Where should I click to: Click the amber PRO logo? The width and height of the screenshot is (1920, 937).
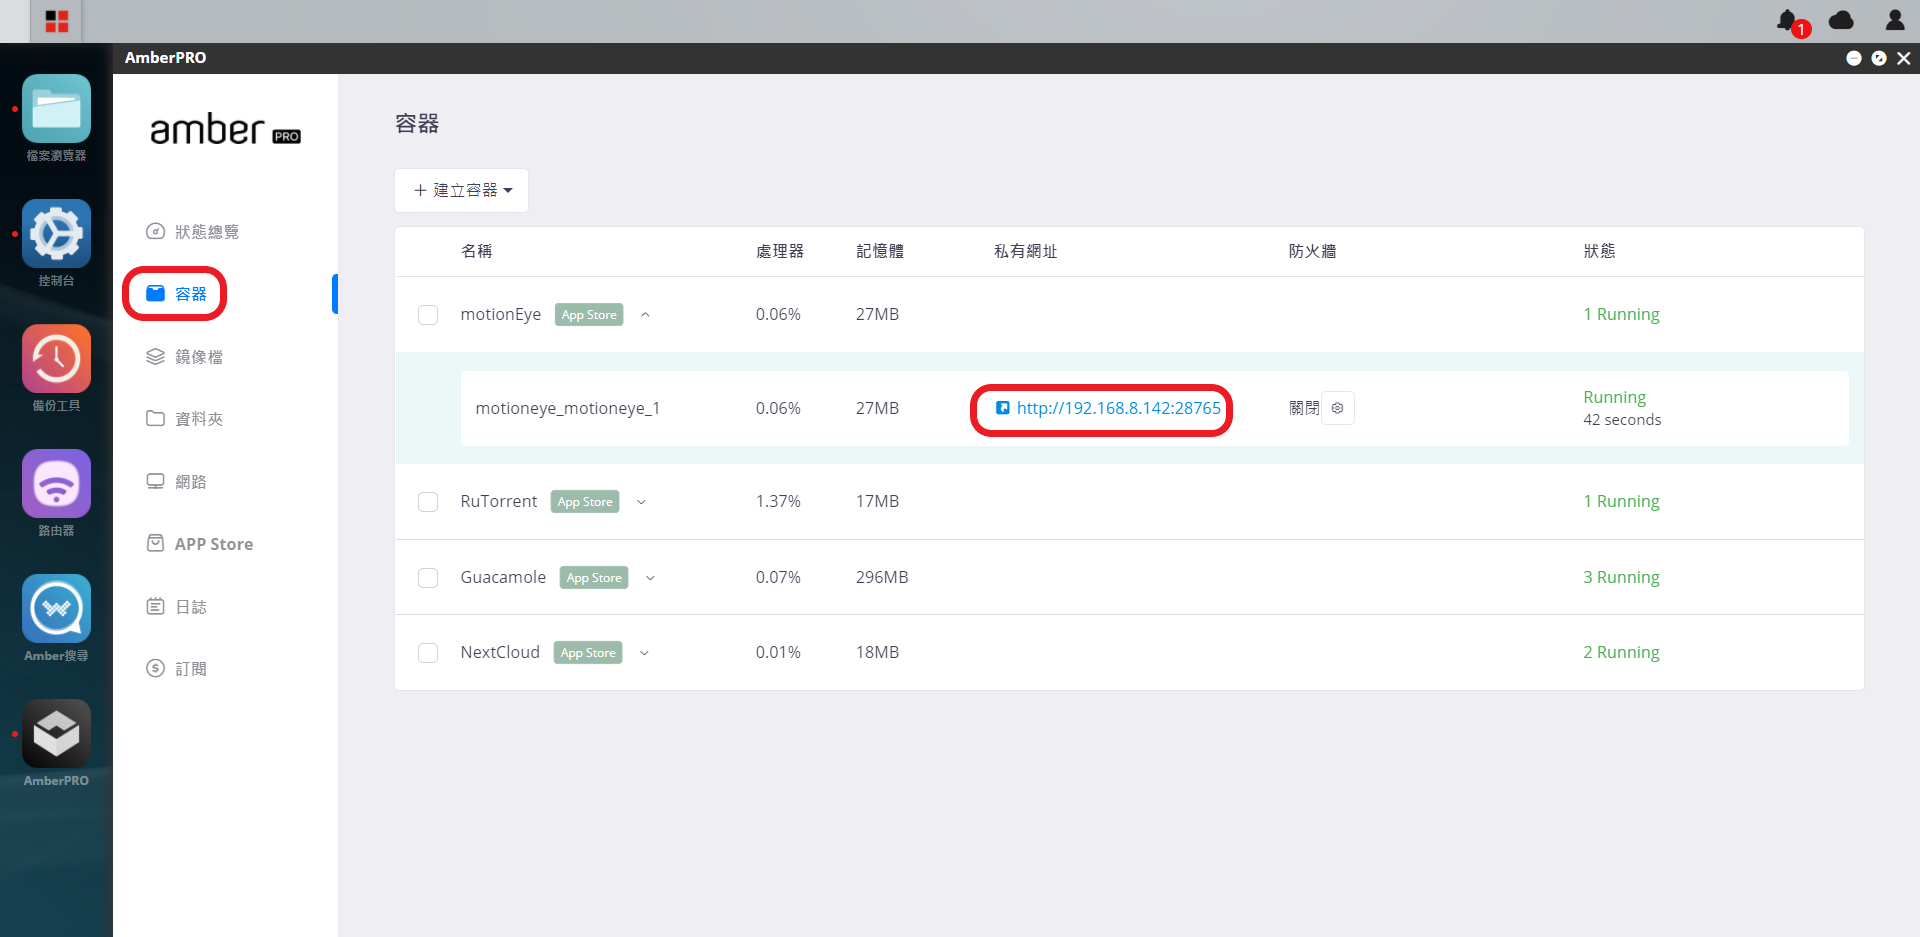pyautogui.click(x=225, y=130)
